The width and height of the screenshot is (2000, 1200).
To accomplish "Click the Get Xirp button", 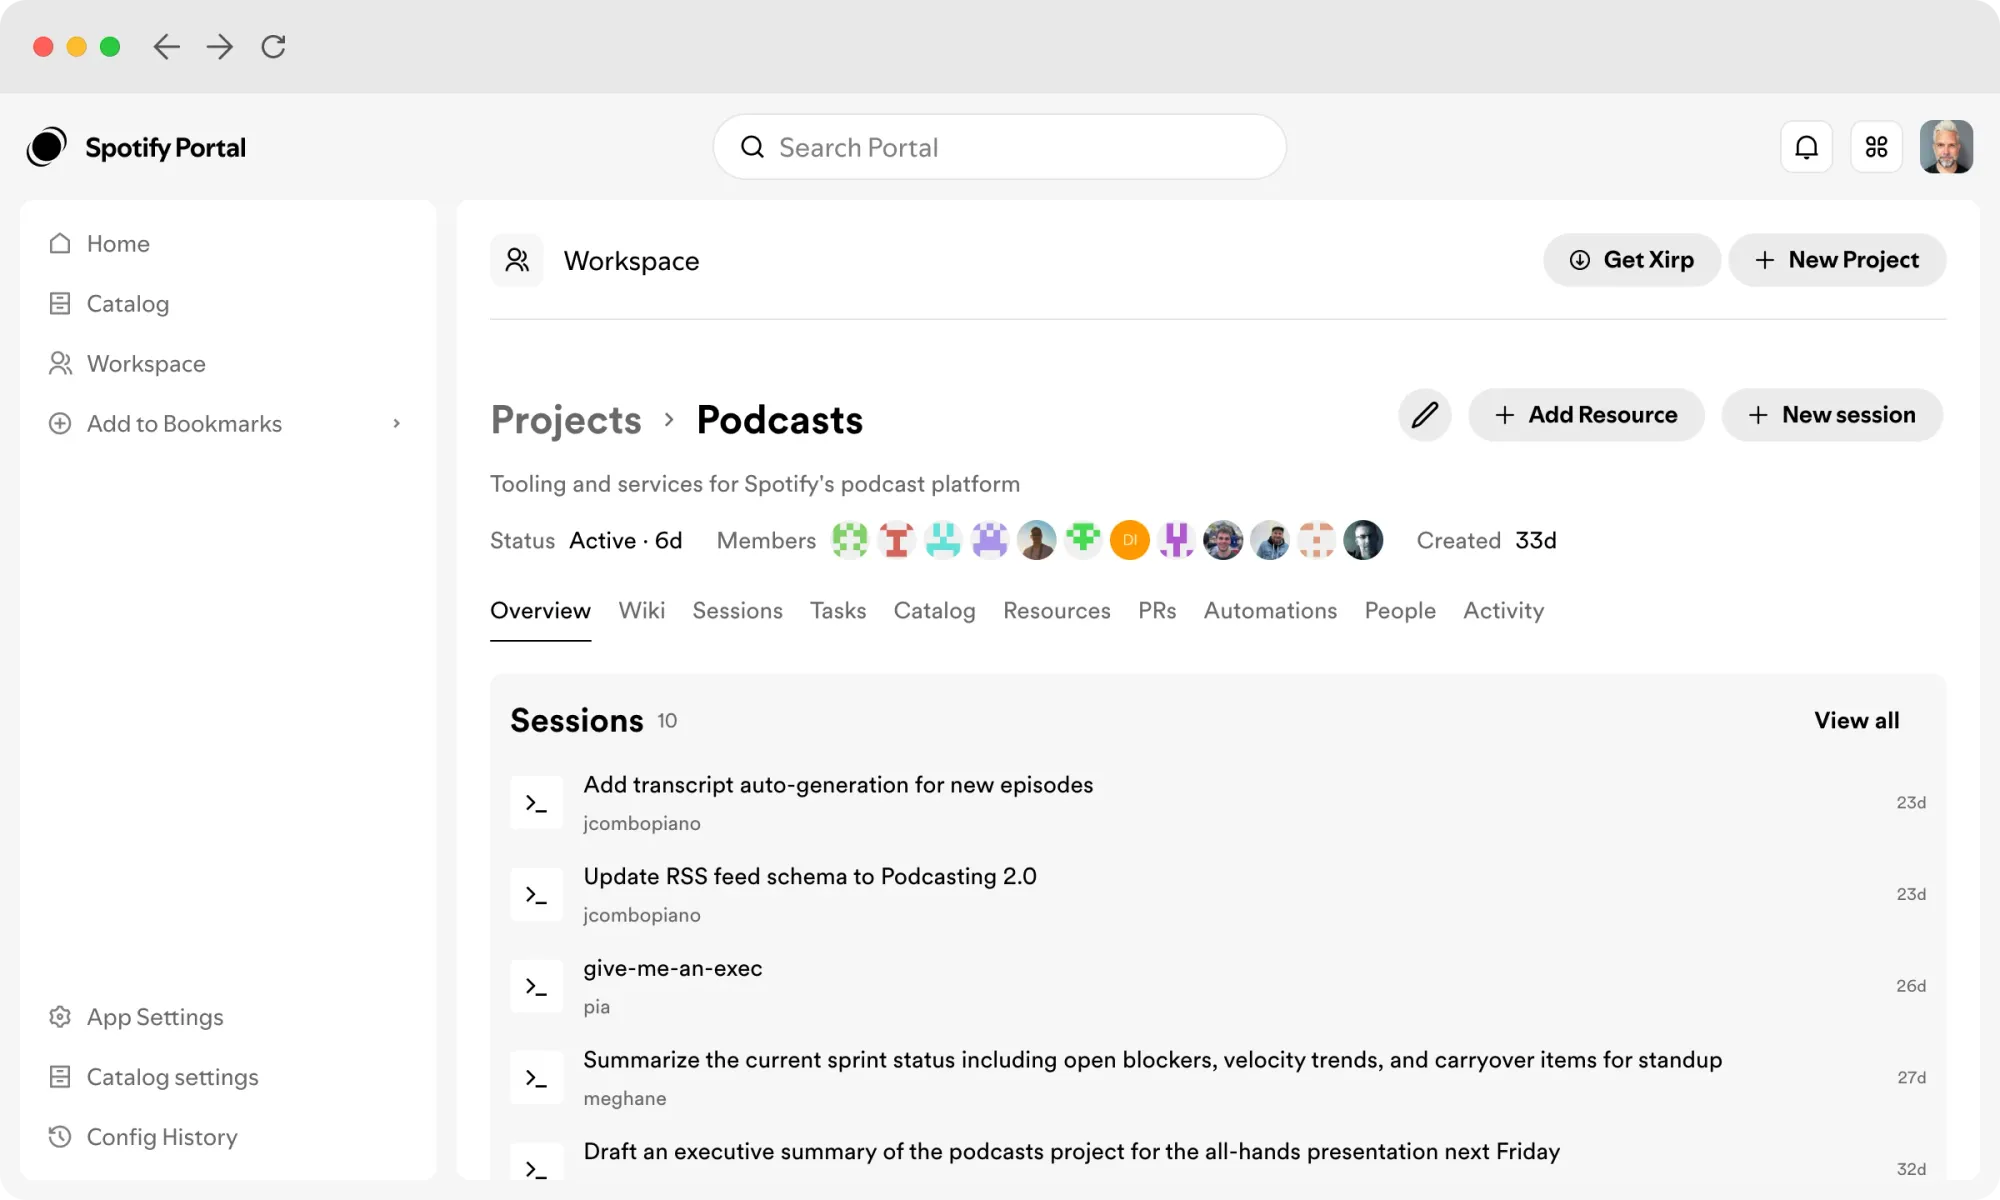I will pos(1631,260).
